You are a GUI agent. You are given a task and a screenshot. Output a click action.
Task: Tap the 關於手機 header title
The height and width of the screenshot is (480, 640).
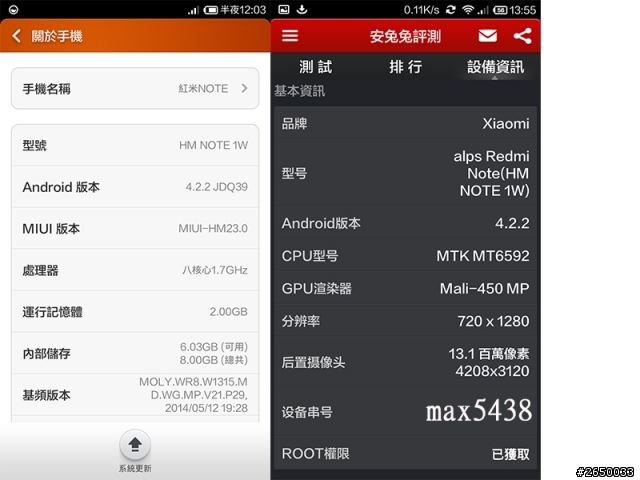[x=57, y=36]
